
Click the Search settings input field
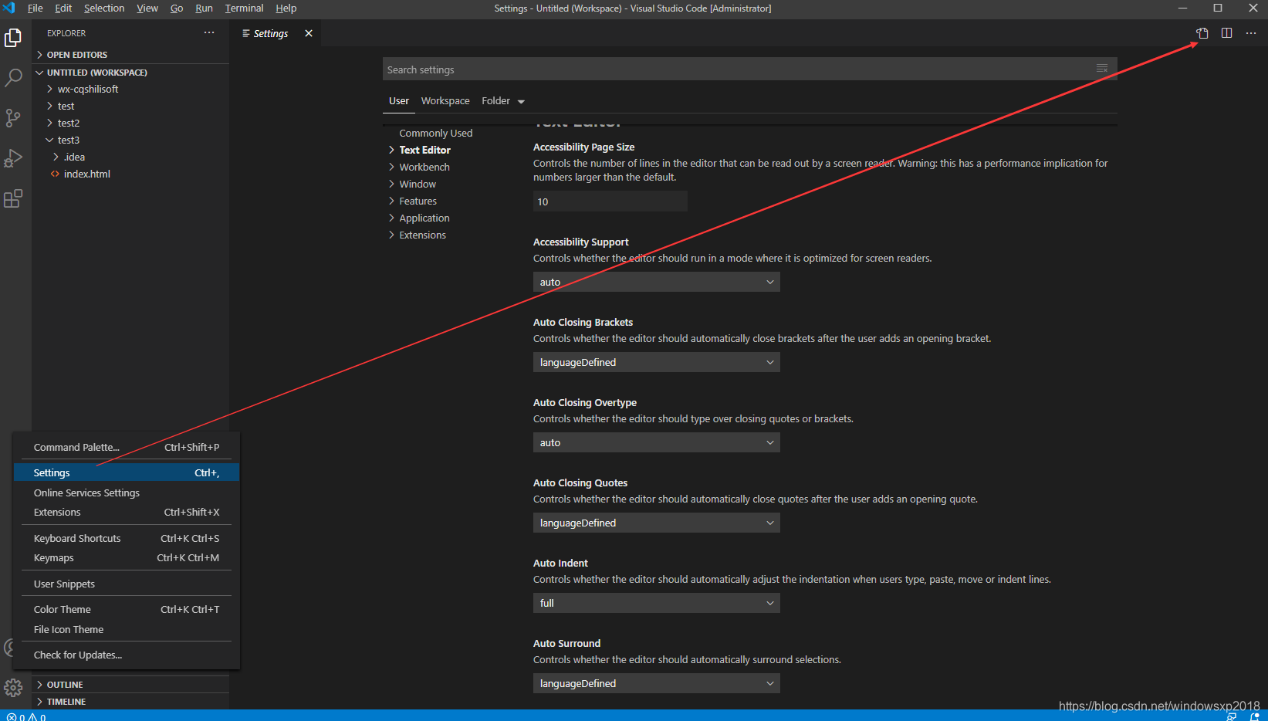point(749,70)
